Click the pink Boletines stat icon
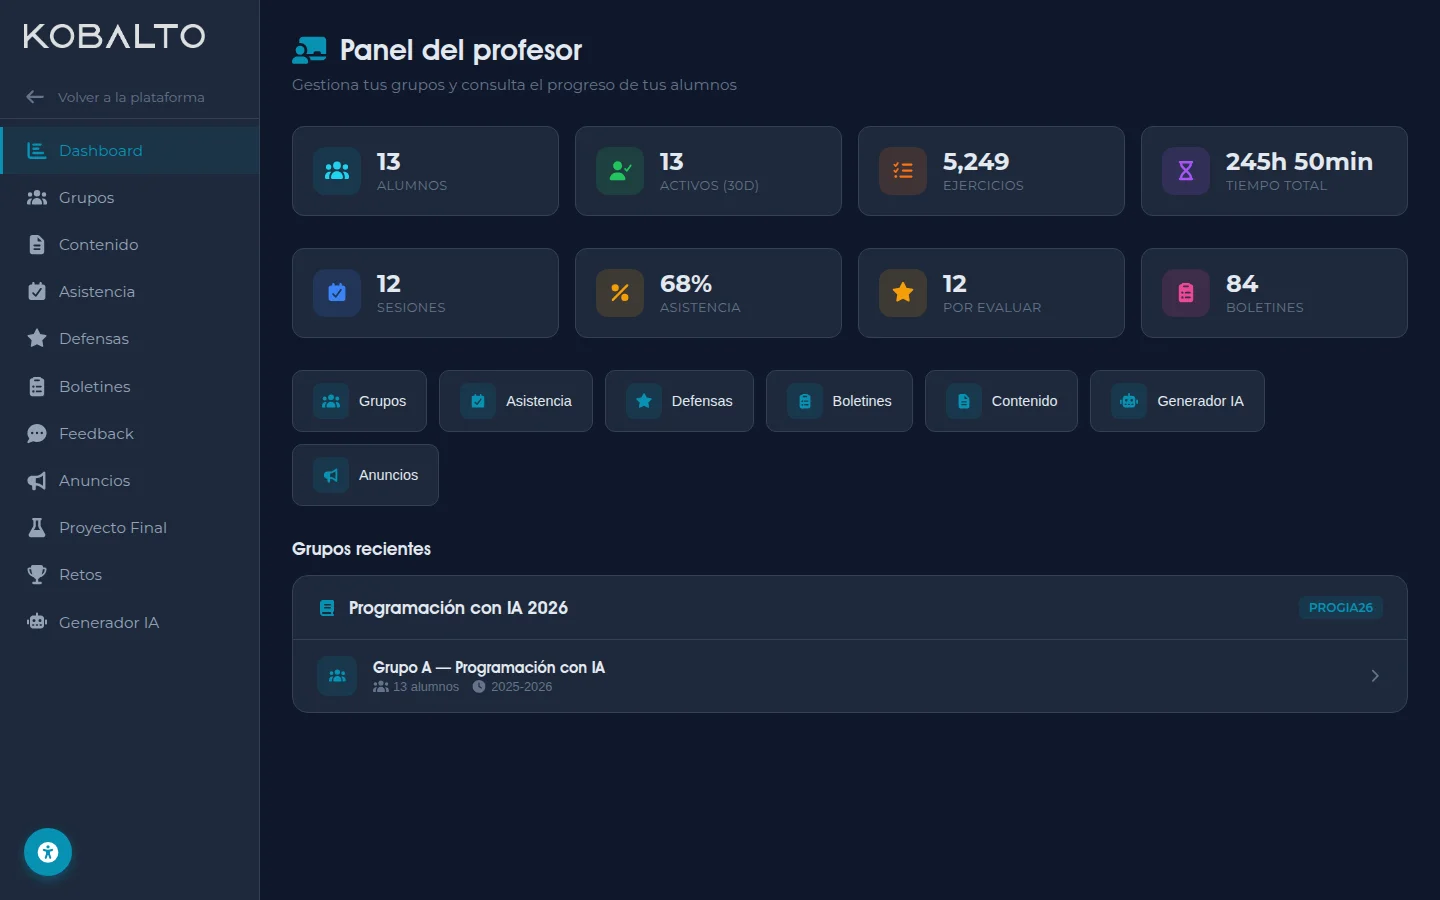 [x=1186, y=293]
